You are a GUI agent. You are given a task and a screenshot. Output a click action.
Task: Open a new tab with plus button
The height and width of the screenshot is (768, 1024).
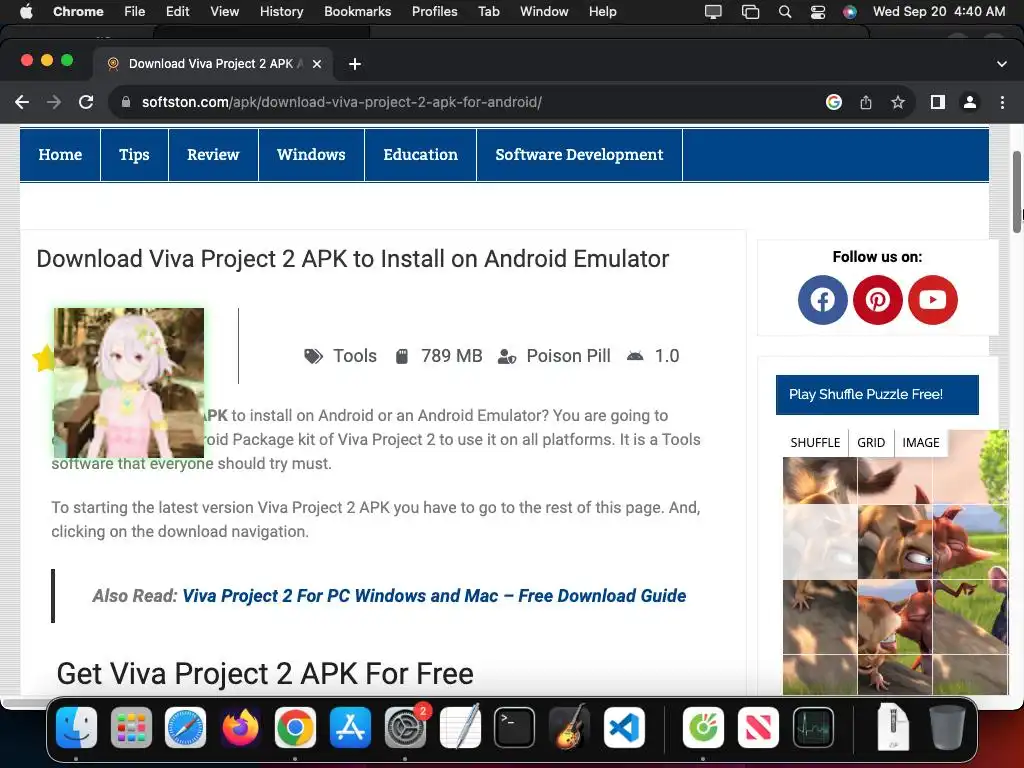(x=355, y=64)
